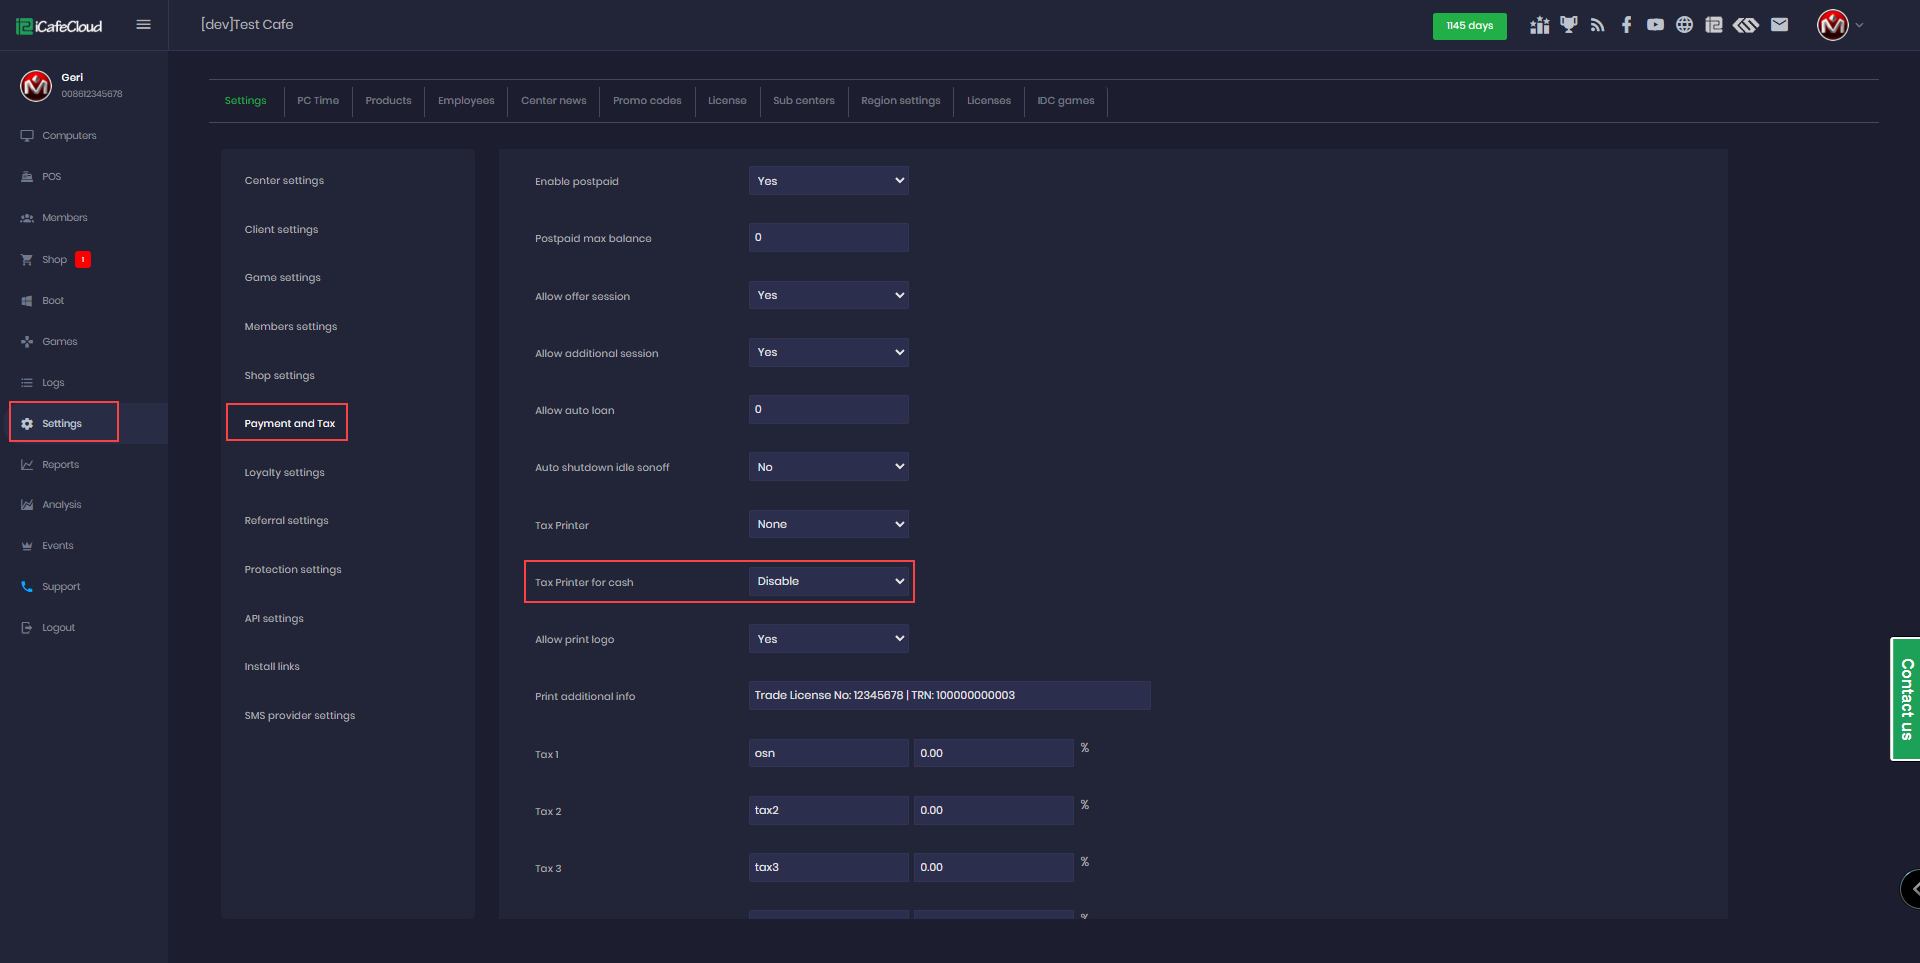Click the Print additional info field

[x=949, y=696]
